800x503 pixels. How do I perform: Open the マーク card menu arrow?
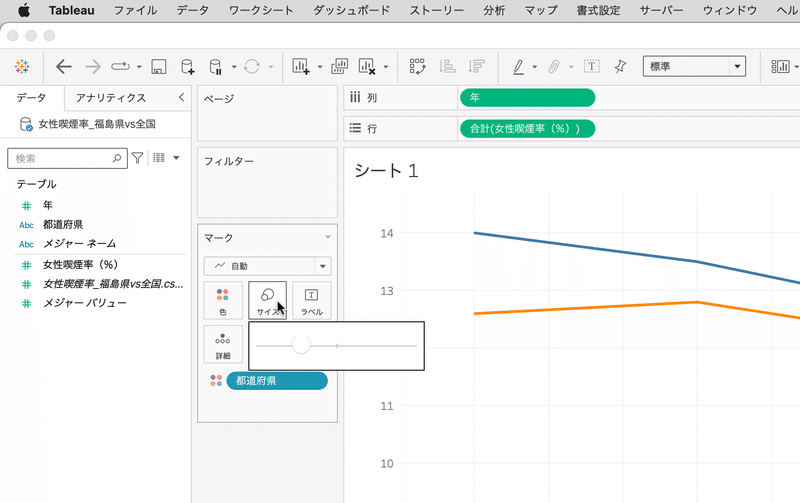pyautogui.click(x=328, y=237)
